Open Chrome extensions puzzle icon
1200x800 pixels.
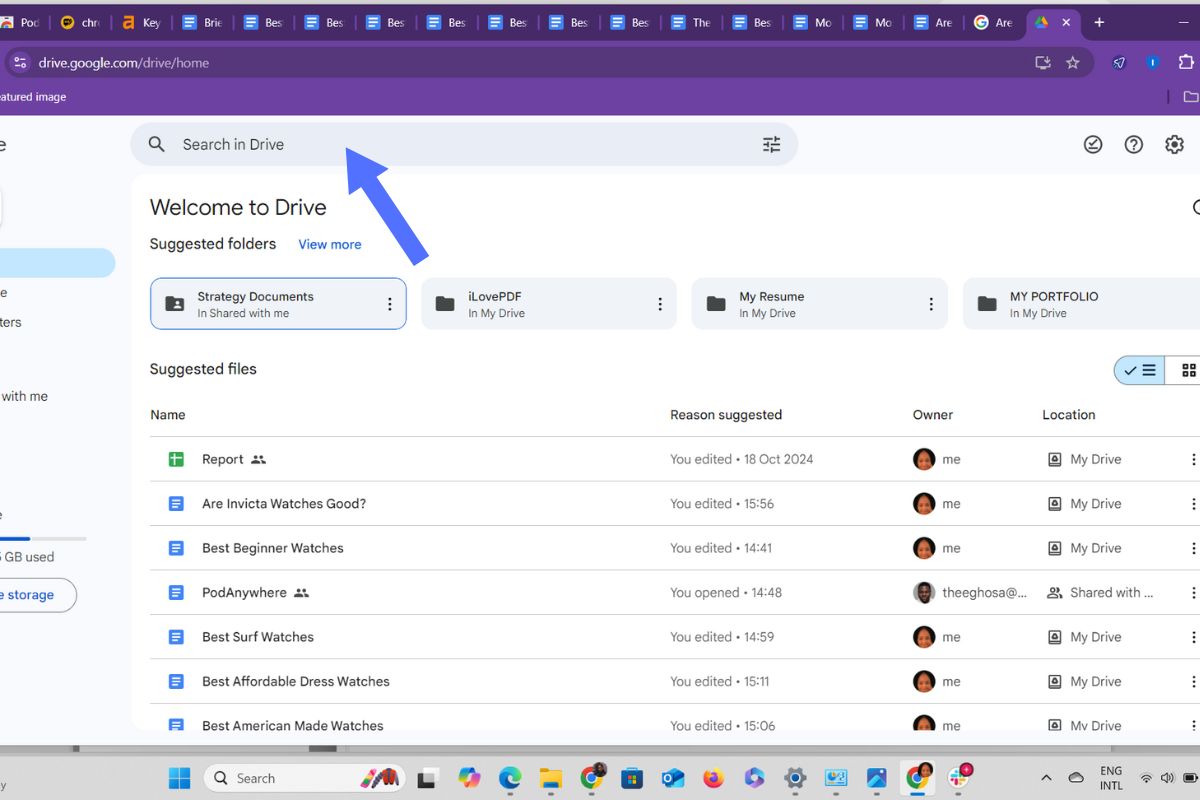click(x=1187, y=62)
